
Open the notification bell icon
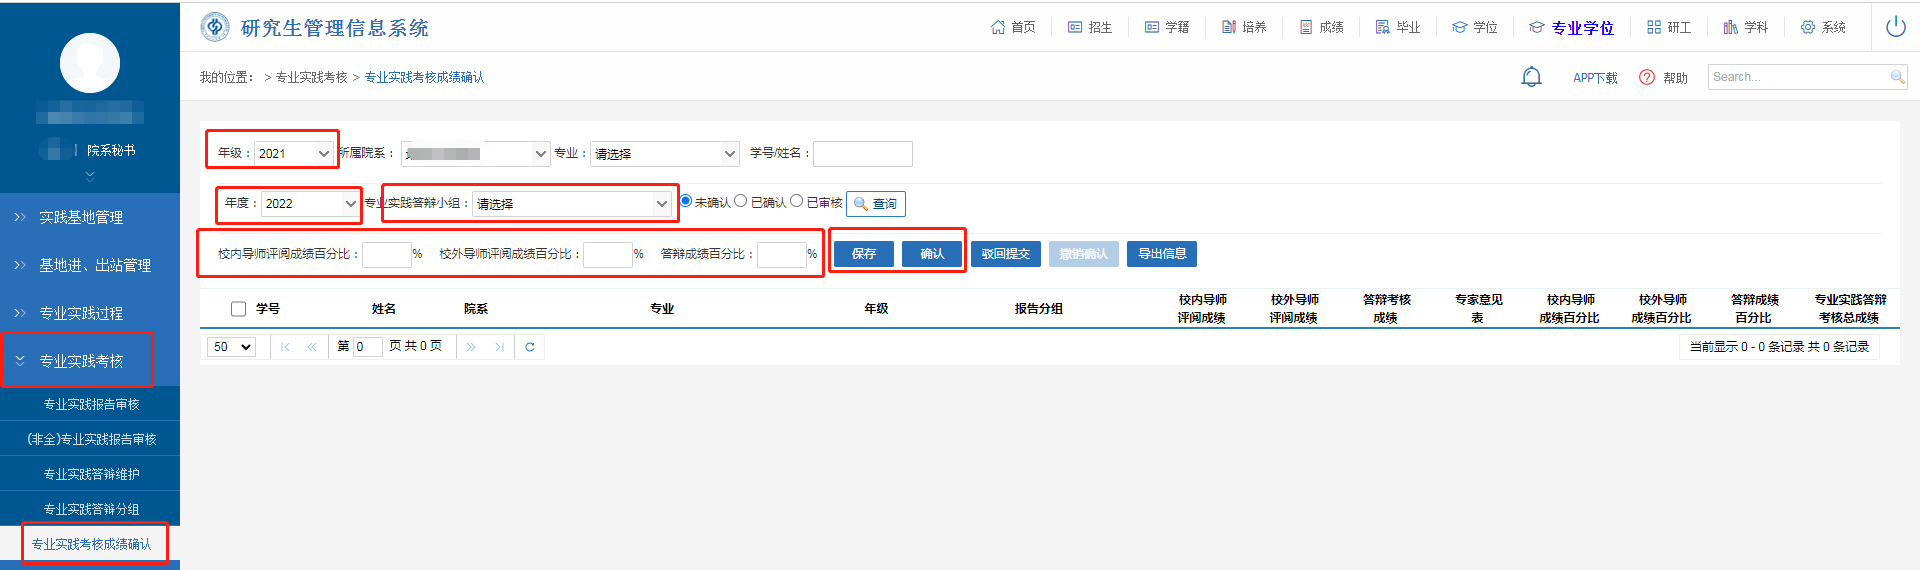pos(1531,77)
